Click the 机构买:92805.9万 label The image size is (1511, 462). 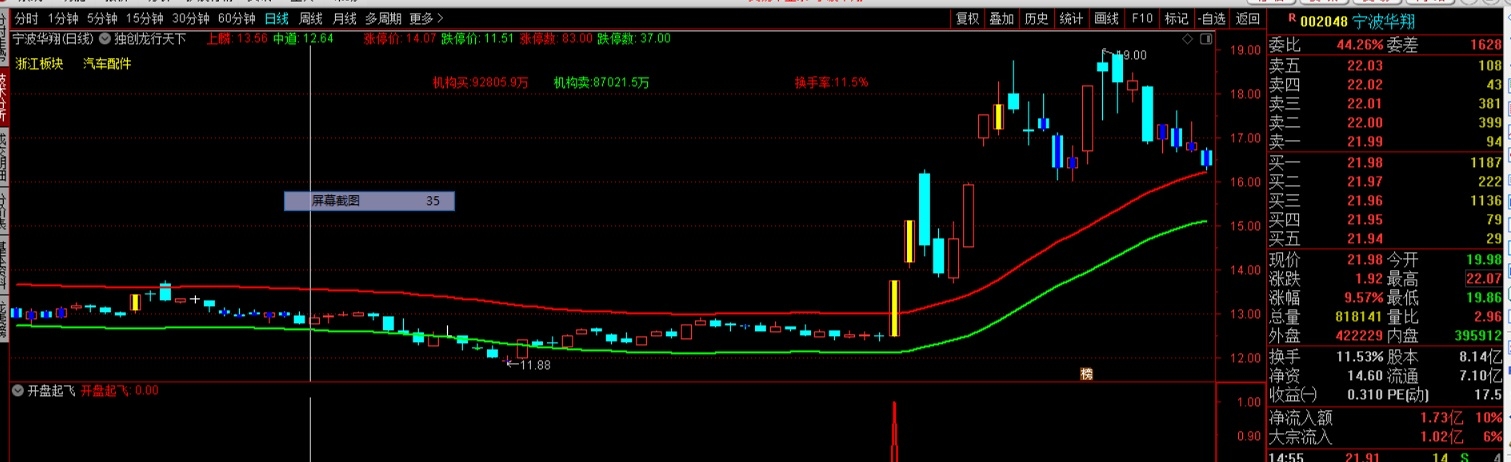(480, 82)
